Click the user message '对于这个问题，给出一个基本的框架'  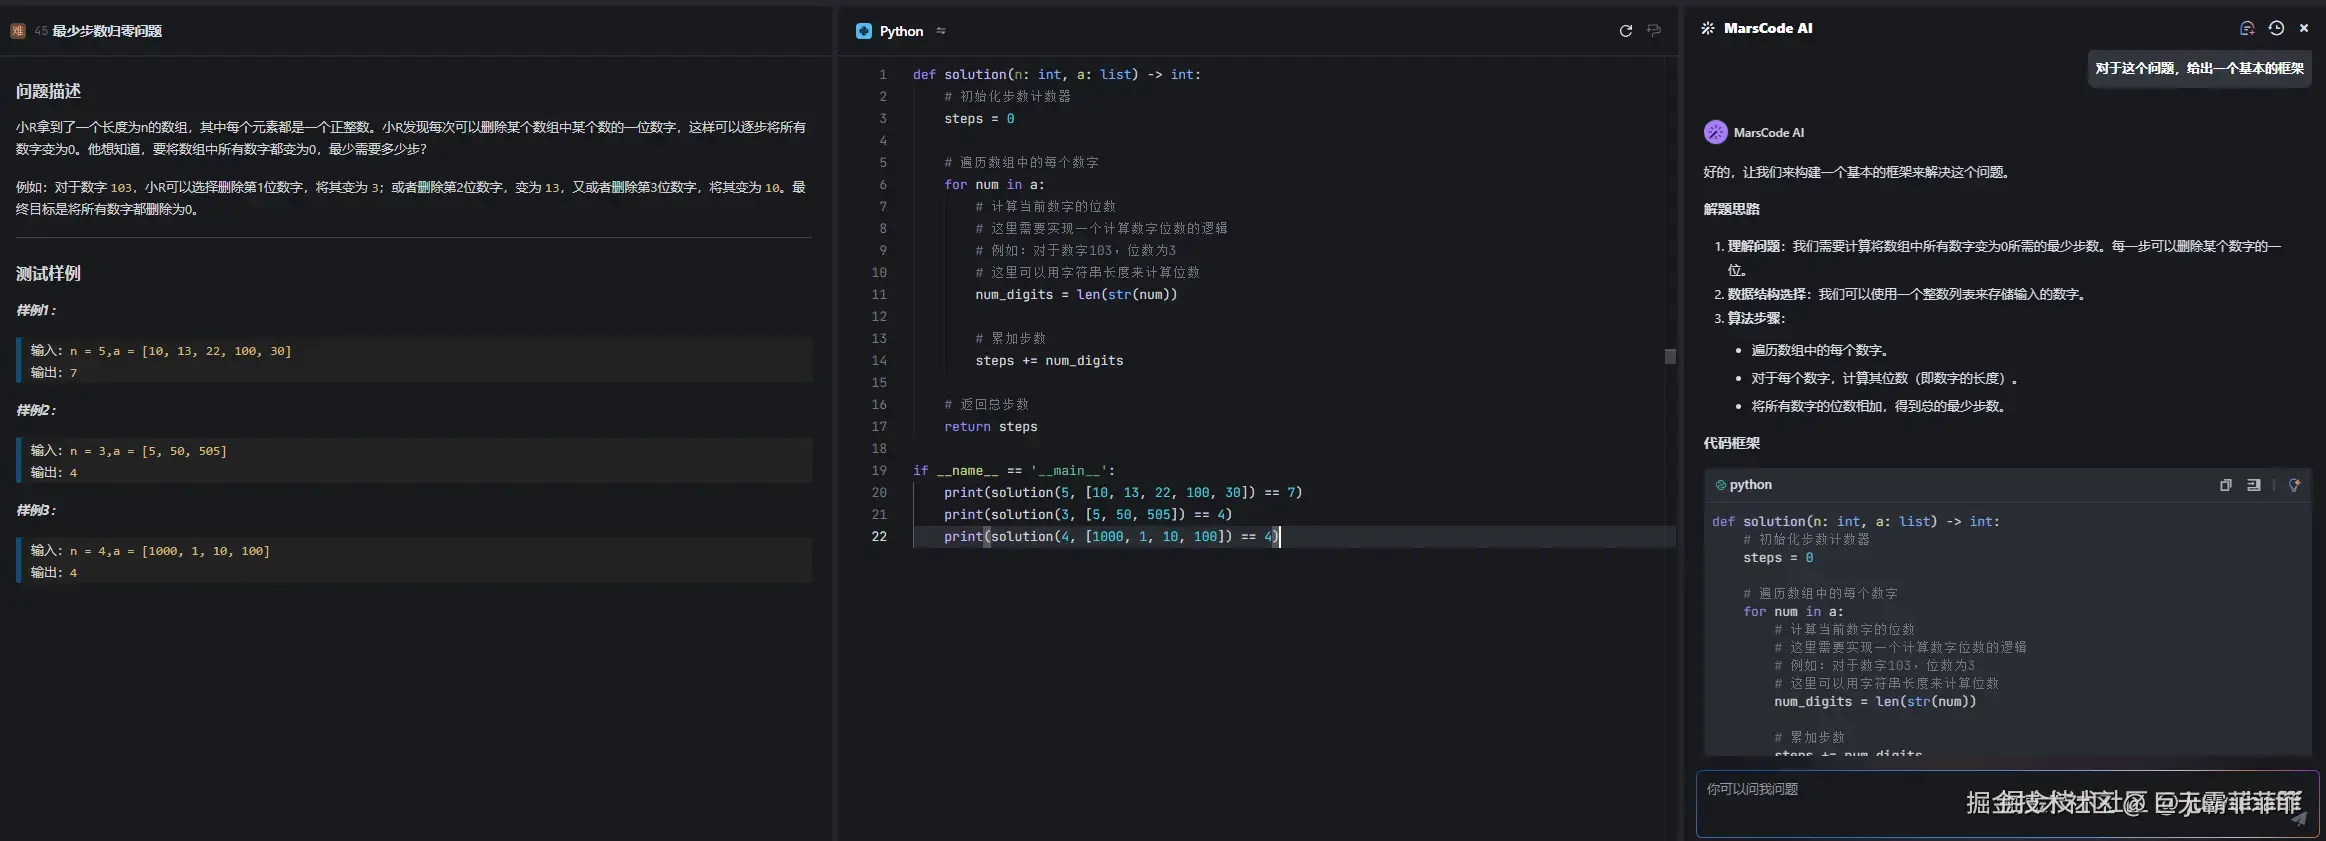(2199, 68)
